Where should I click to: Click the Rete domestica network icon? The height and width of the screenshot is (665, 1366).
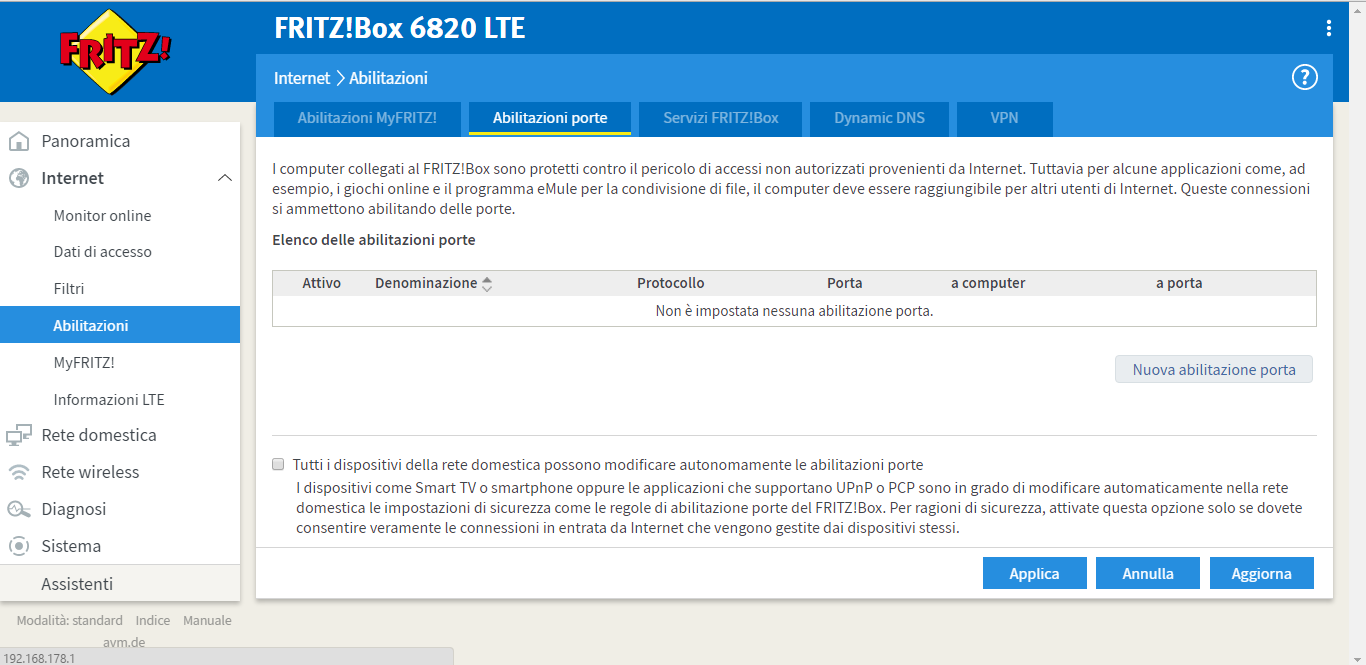(19, 435)
